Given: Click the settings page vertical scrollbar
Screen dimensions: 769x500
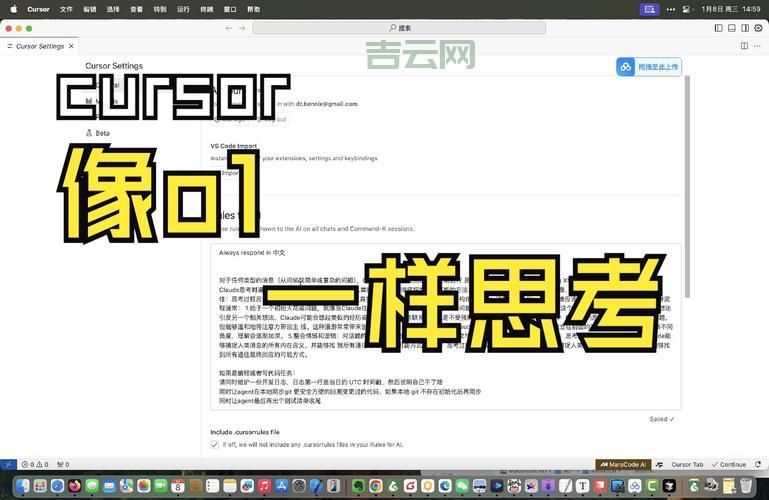Looking at the screenshot, I should tap(687, 186).
